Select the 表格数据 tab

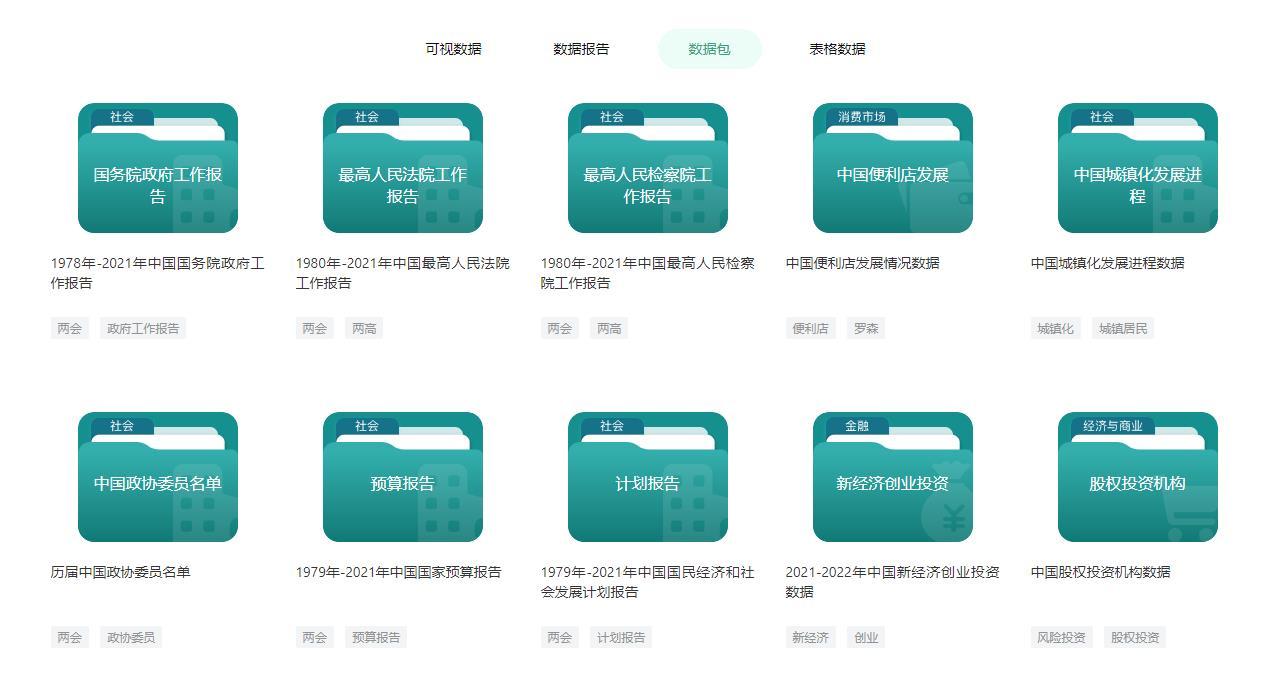pyautogui.click(x=837, y=49)
